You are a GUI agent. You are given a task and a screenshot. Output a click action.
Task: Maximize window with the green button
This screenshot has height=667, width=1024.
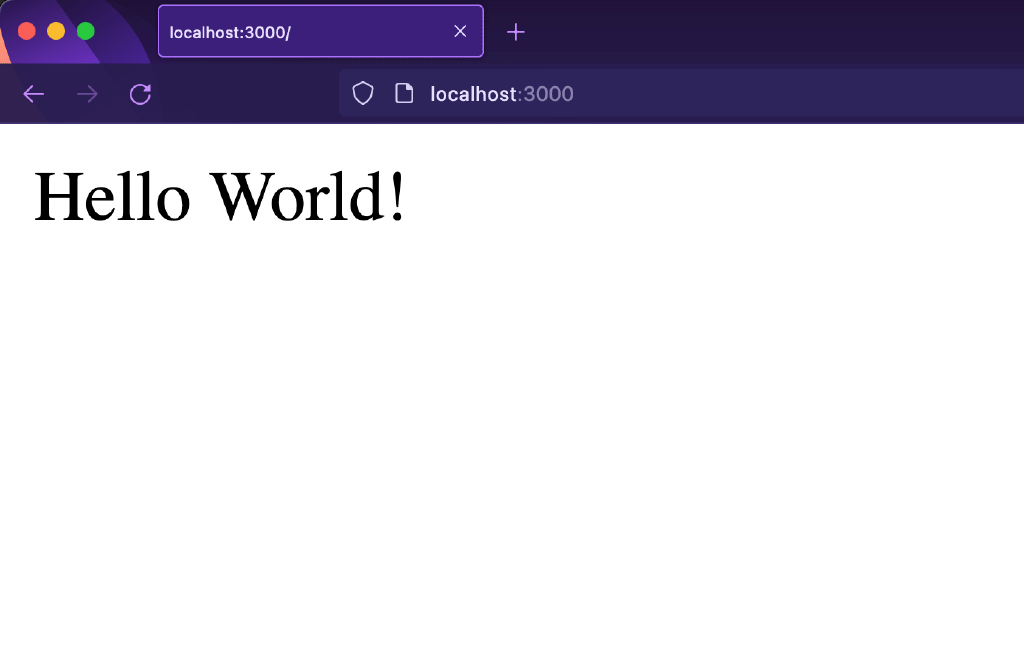click(x=86, y=31)
